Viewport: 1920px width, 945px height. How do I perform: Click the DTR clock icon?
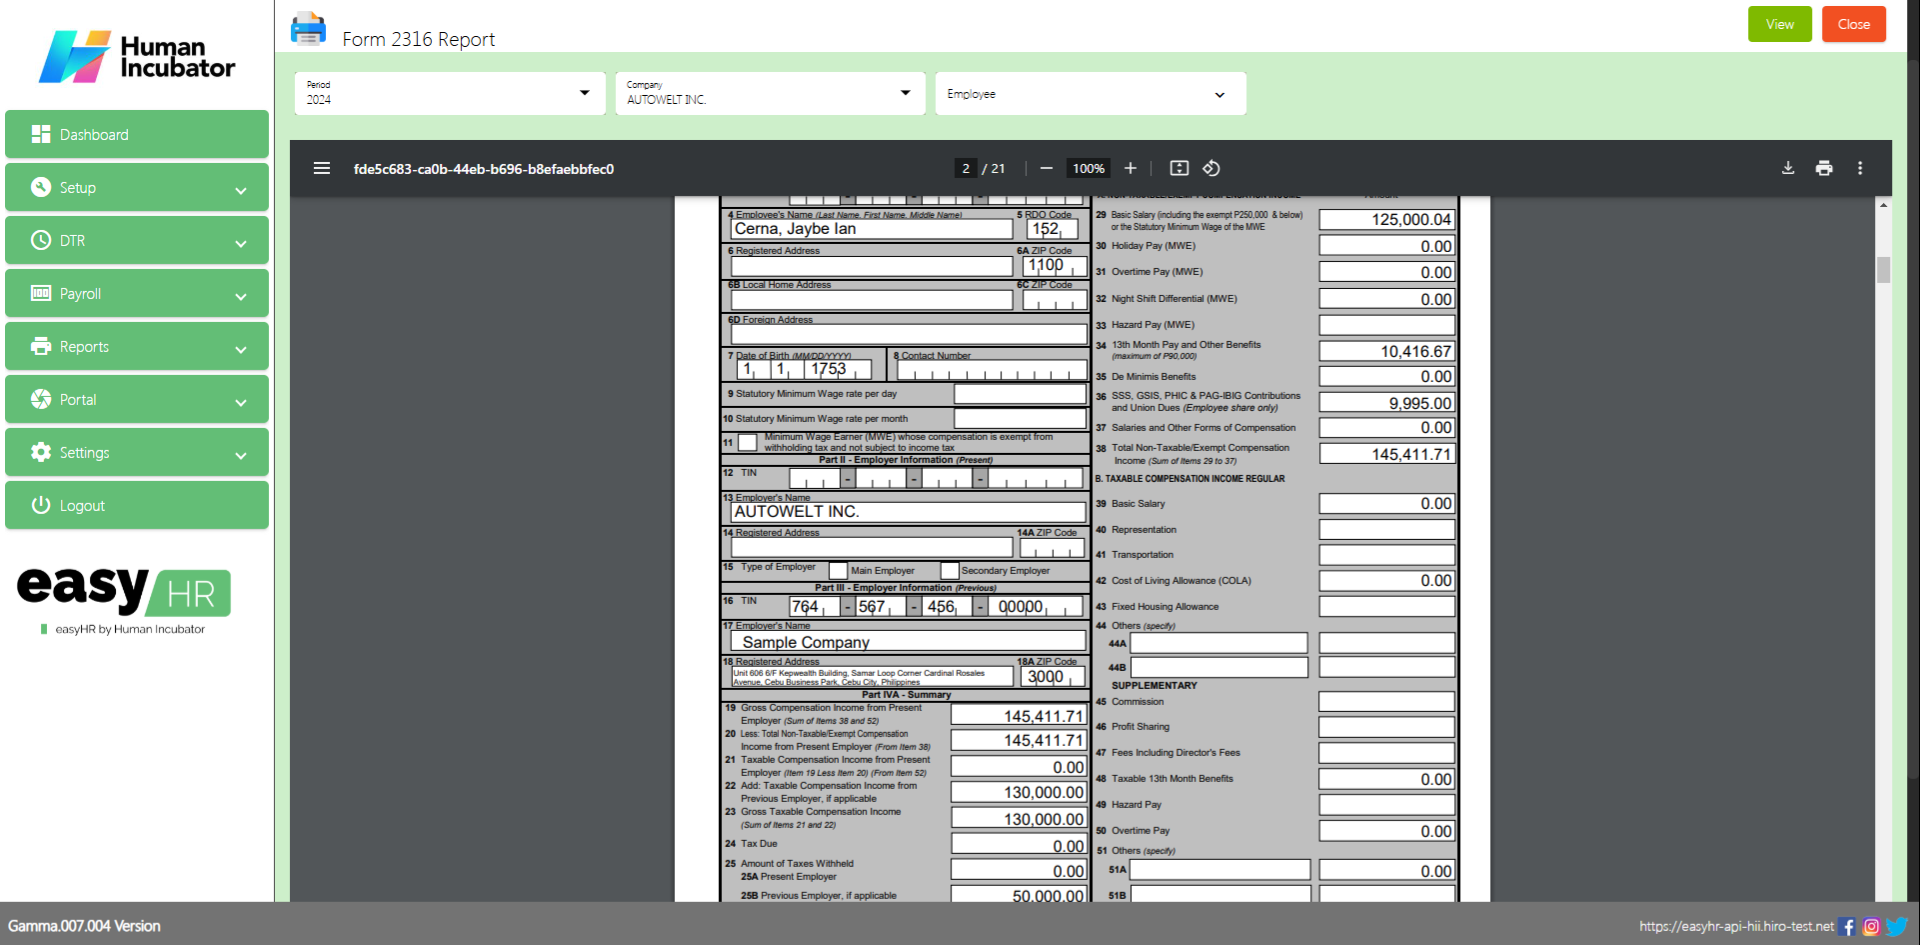click(x=41, y=240)
